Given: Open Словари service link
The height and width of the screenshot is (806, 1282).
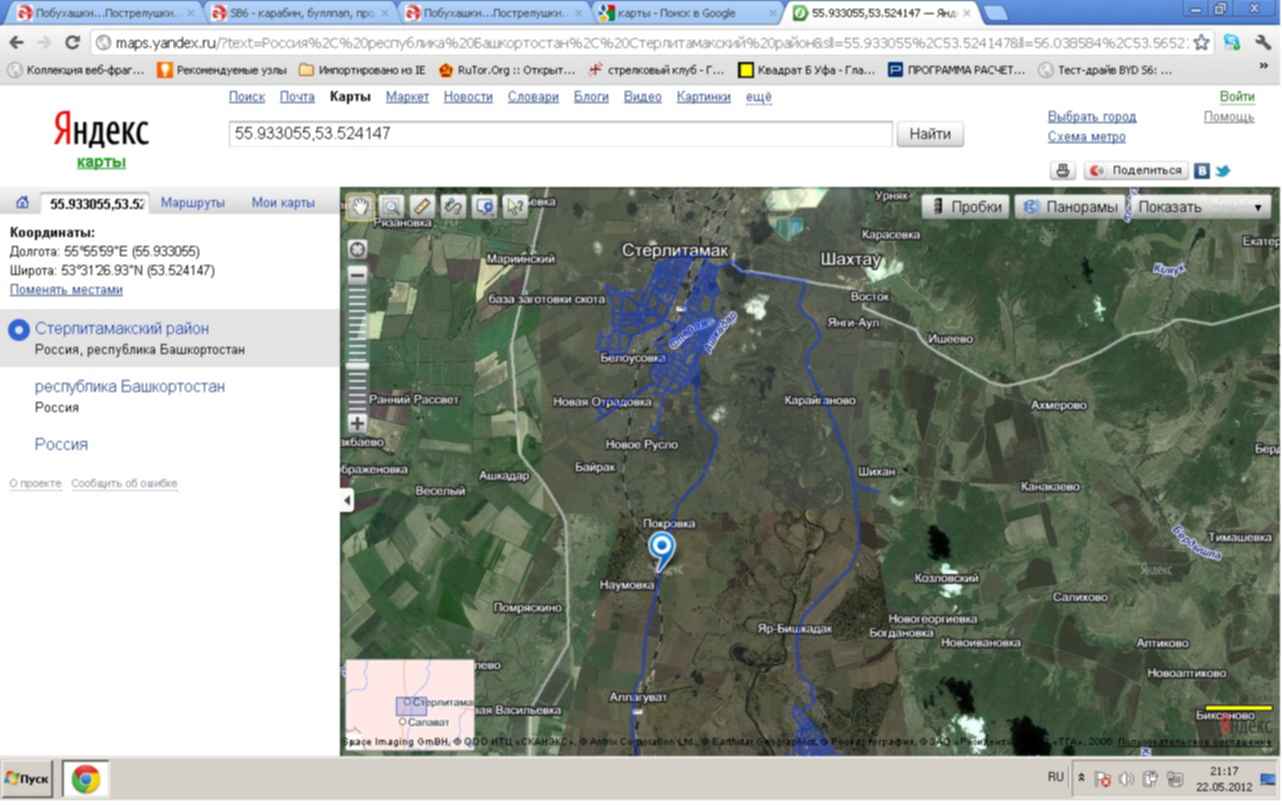Looking at the screenshot, I should pyautogui.click(x=533, y=97).
